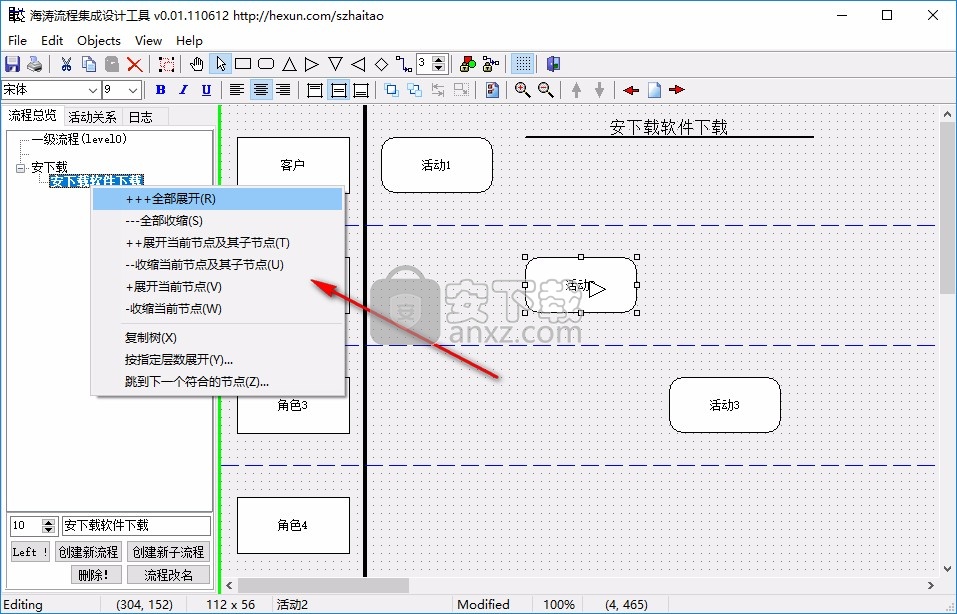
Task: Open the Objects menu
Action: coord(98,40)
